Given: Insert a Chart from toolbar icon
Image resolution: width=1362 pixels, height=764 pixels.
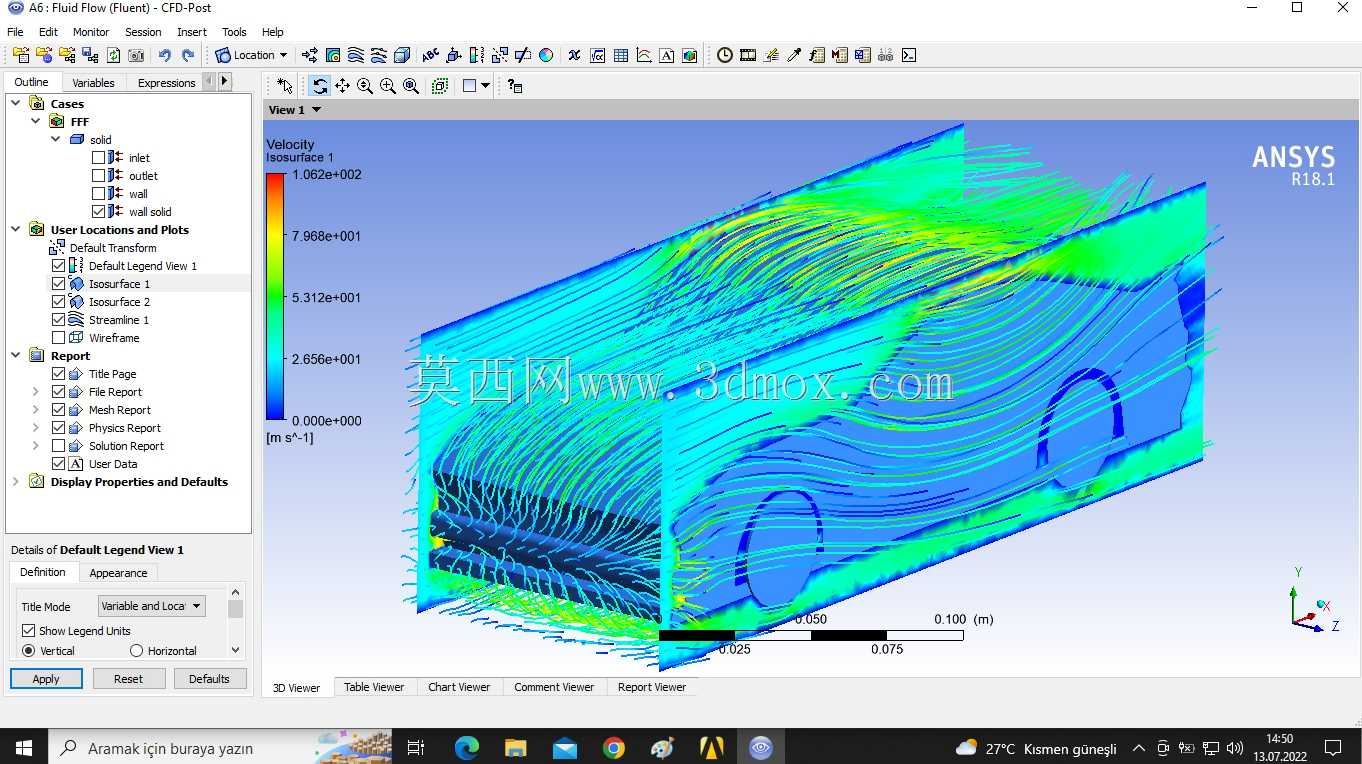Looking at the screenshot, I should (644, 55).
